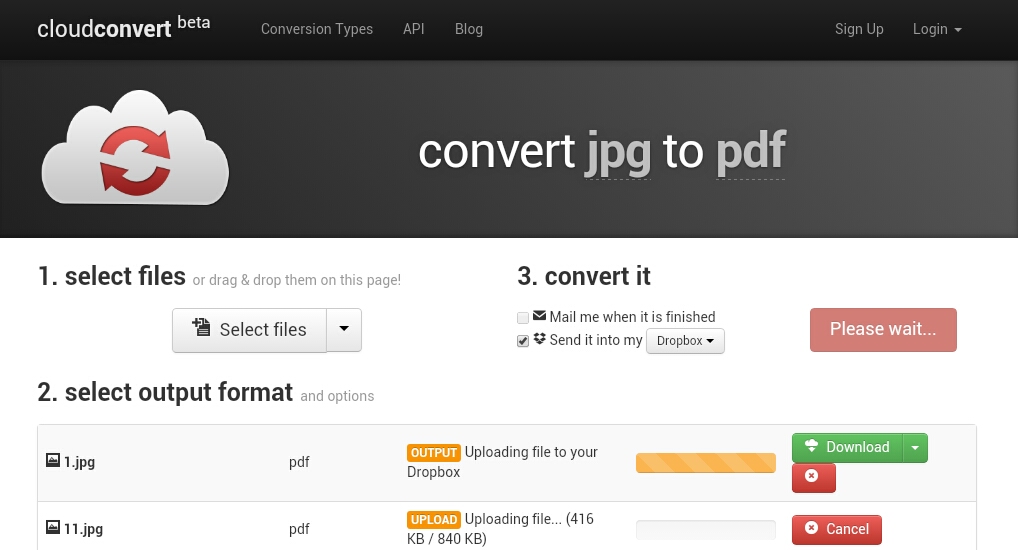This screenshot has width=1018, height=550.
Task: Click the file-add icon in Select files
Action: [201, 327]
